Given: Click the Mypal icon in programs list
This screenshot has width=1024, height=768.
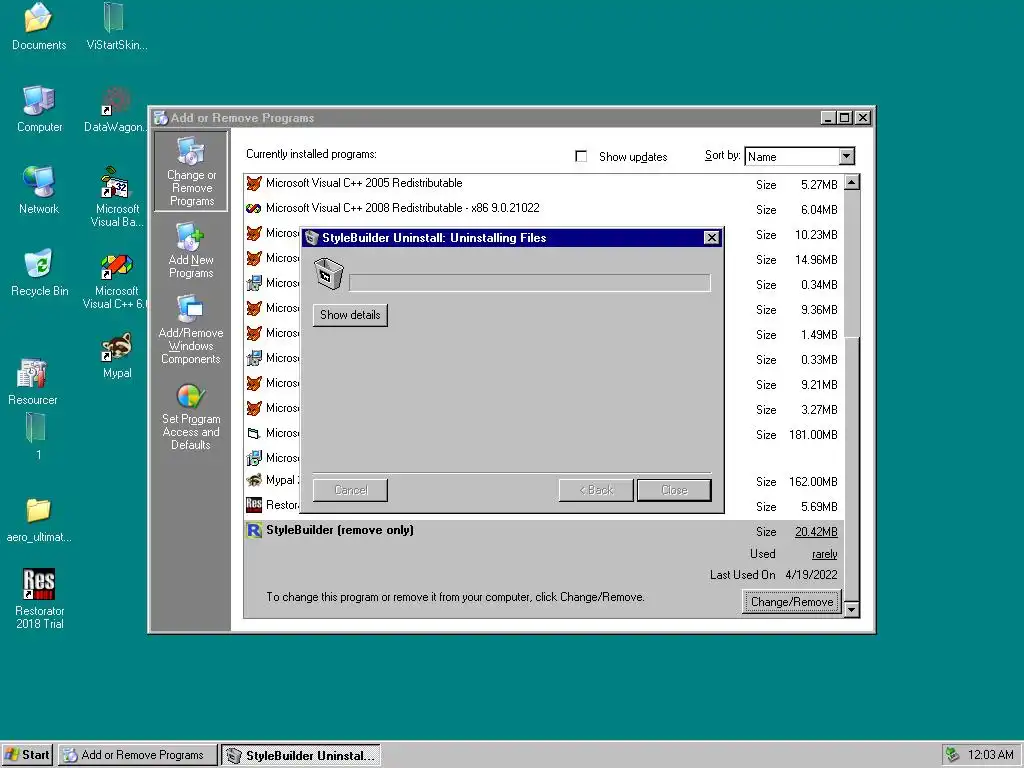Looking at the screenshot, I should (x=254, y=481).
